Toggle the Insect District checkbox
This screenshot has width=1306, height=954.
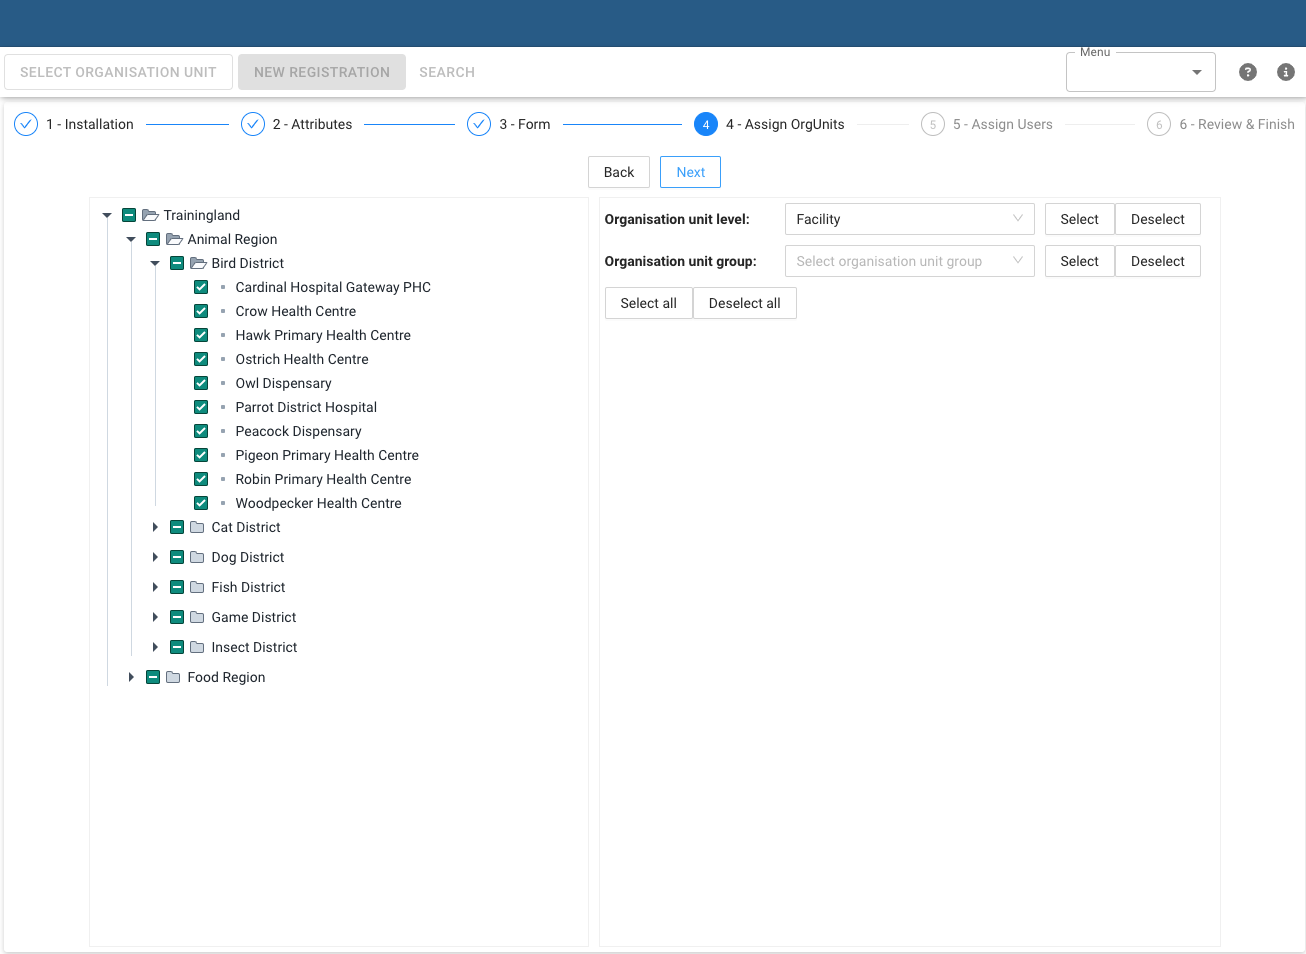coord(177,647)
